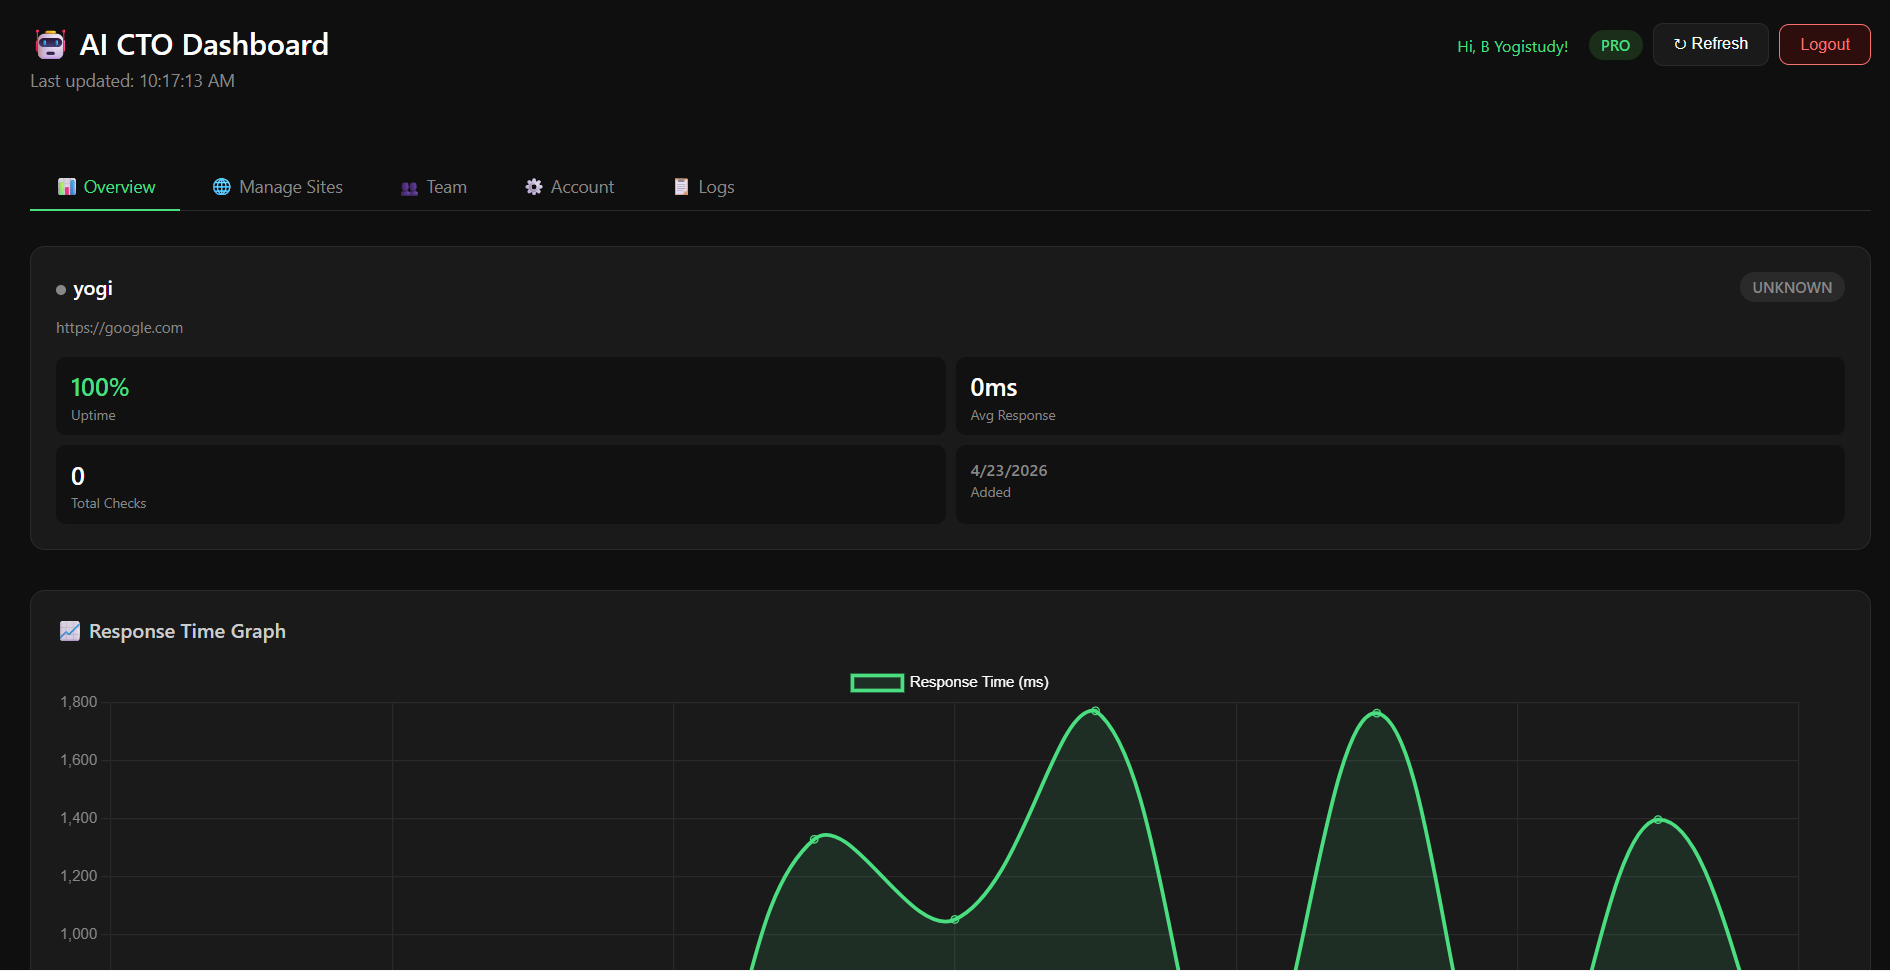Click the team members icon next to Team

click(409, 188)
